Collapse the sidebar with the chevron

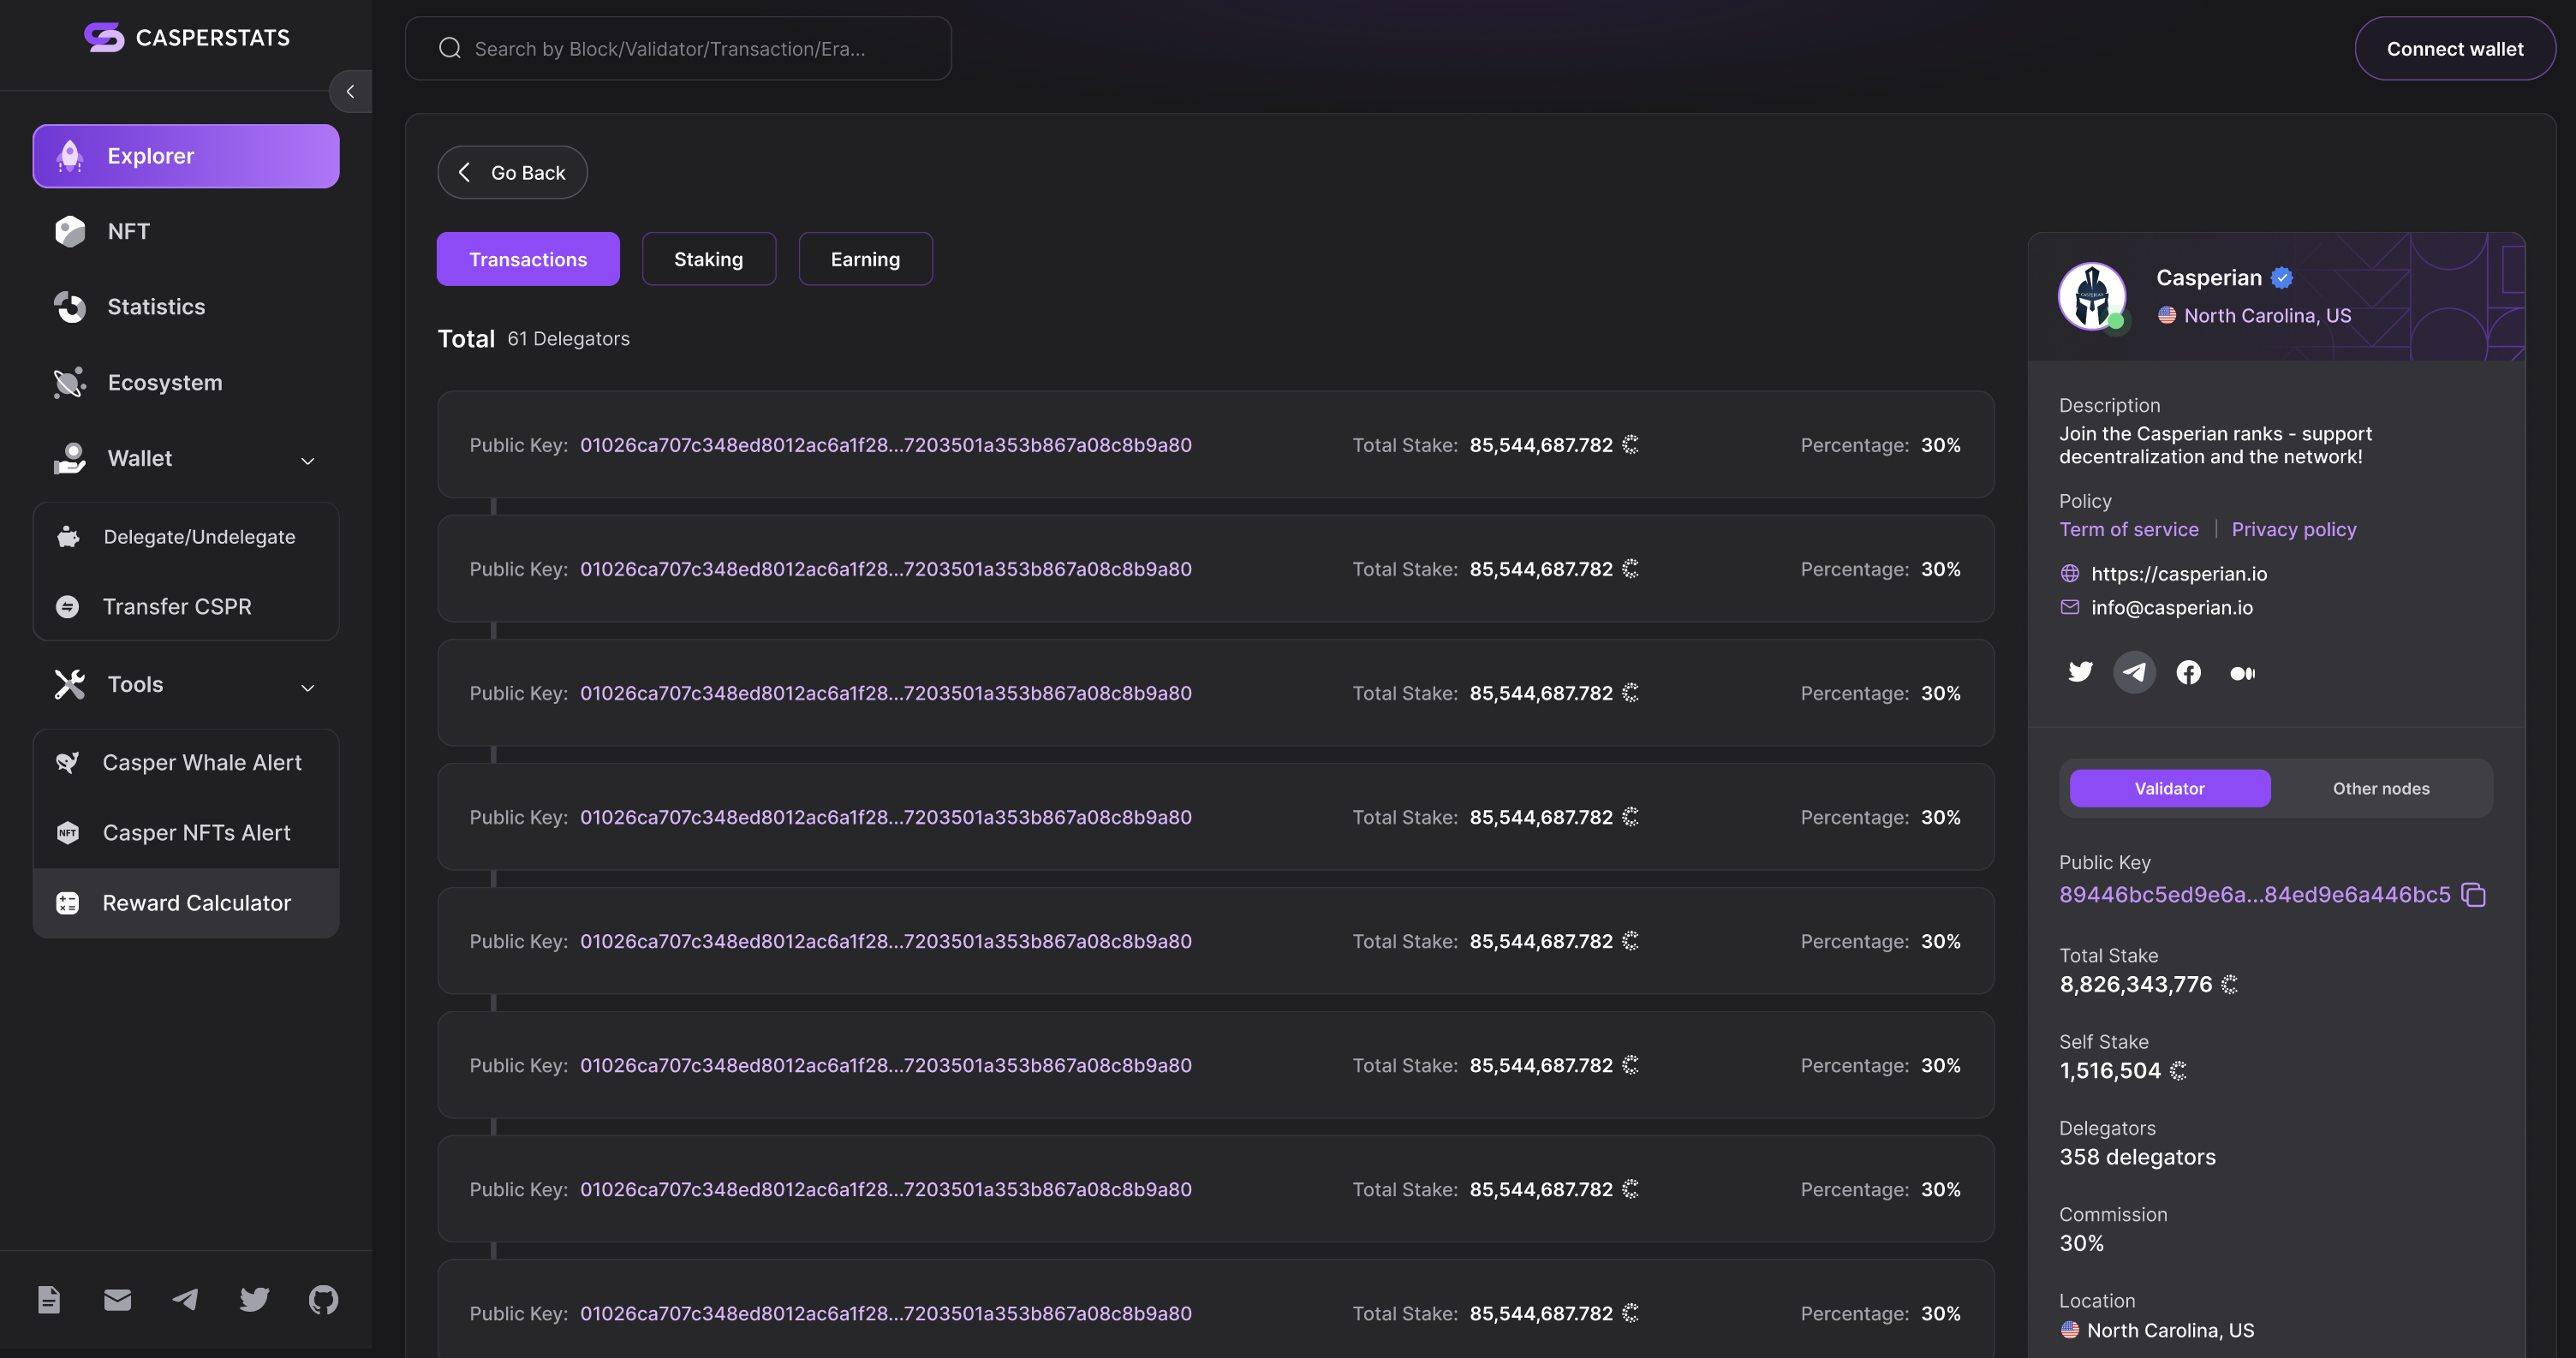[x=350, y=91]
